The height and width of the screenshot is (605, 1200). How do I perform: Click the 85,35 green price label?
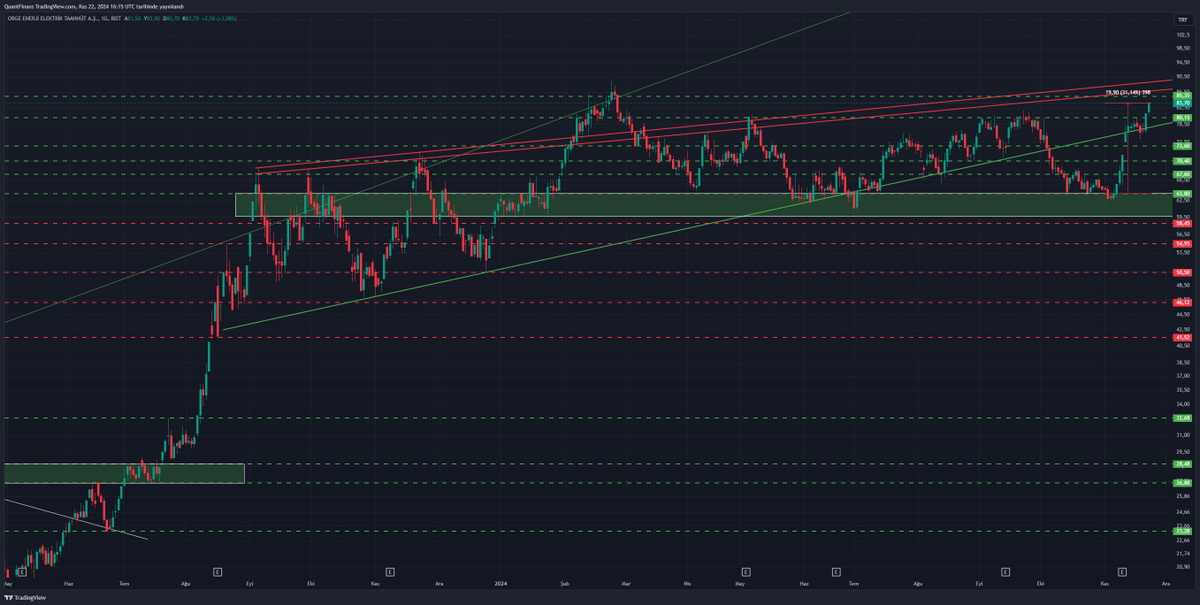pyautogui.click(x=1183, y=96)
